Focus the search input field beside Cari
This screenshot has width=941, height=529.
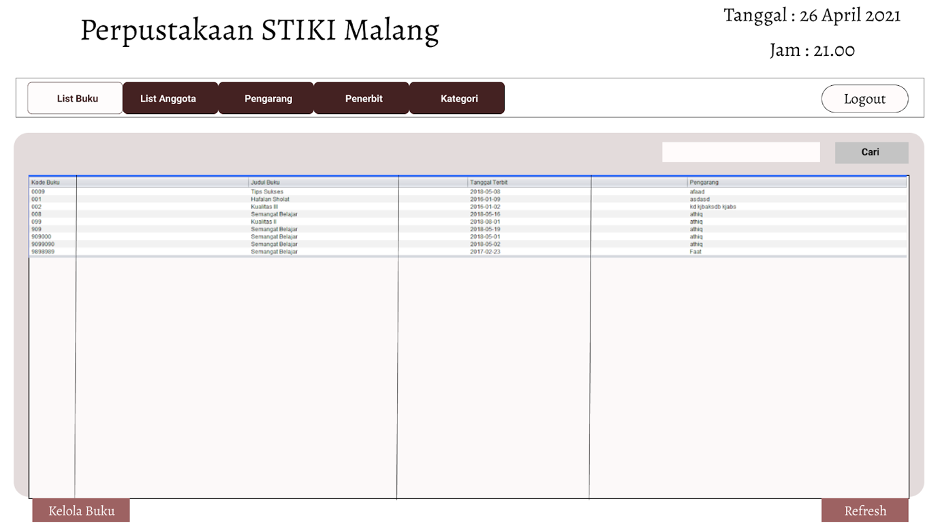741,152
